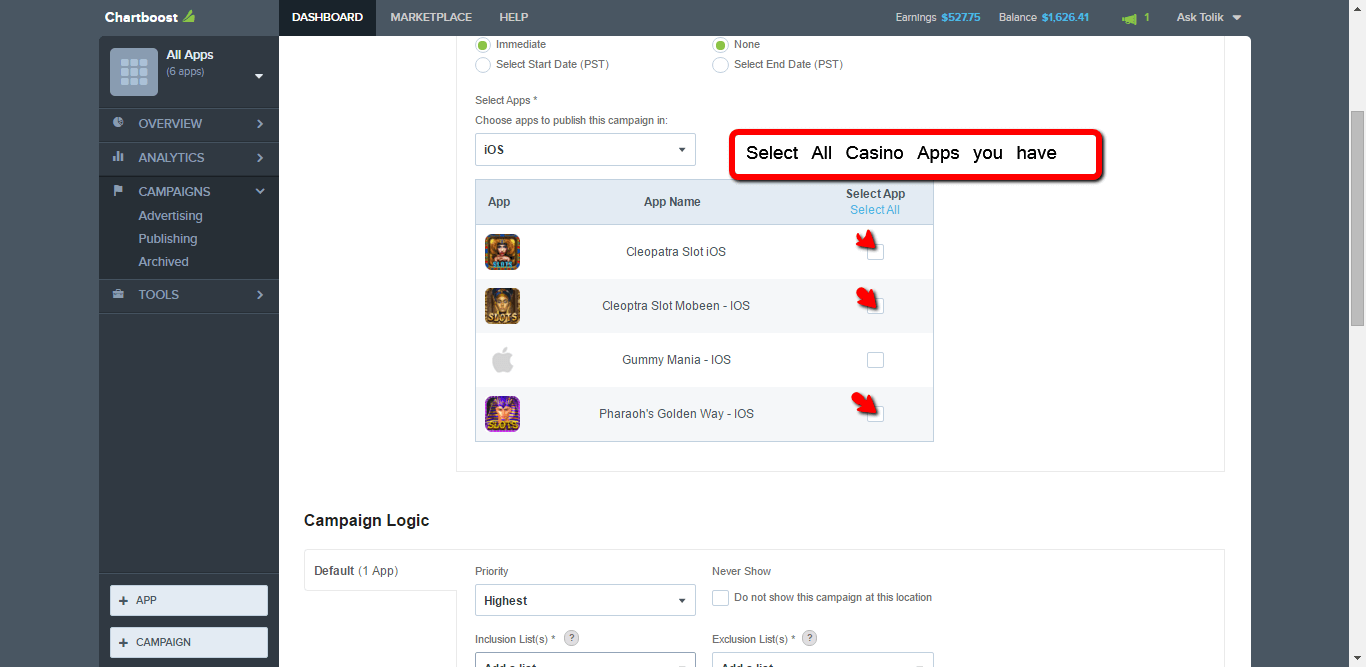Open the Inclusion List add a list dropdown
This screenshot has width=1366, height=667.
[585, 660]
